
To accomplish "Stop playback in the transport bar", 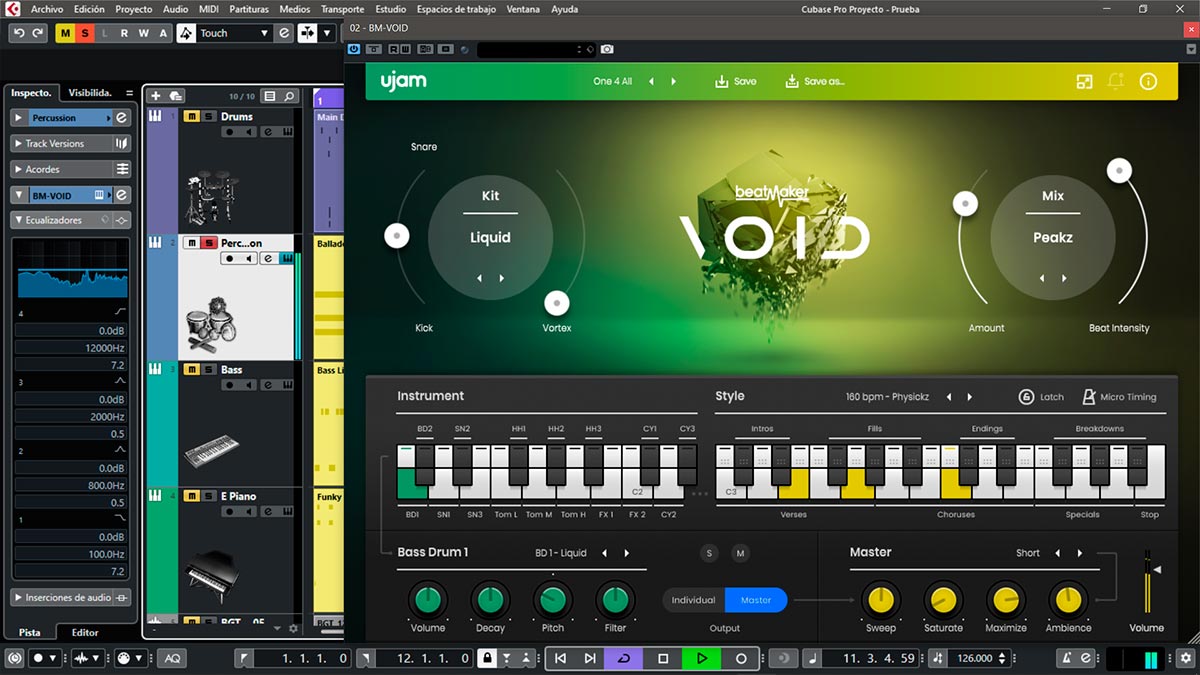I will tap(663, 658).
